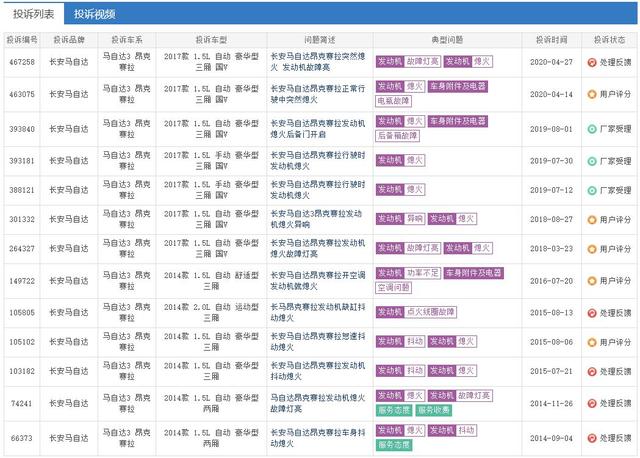This screenshot has height=458, width=640.
Task: Click the status icon in row 467258
Action: point(592,62)
